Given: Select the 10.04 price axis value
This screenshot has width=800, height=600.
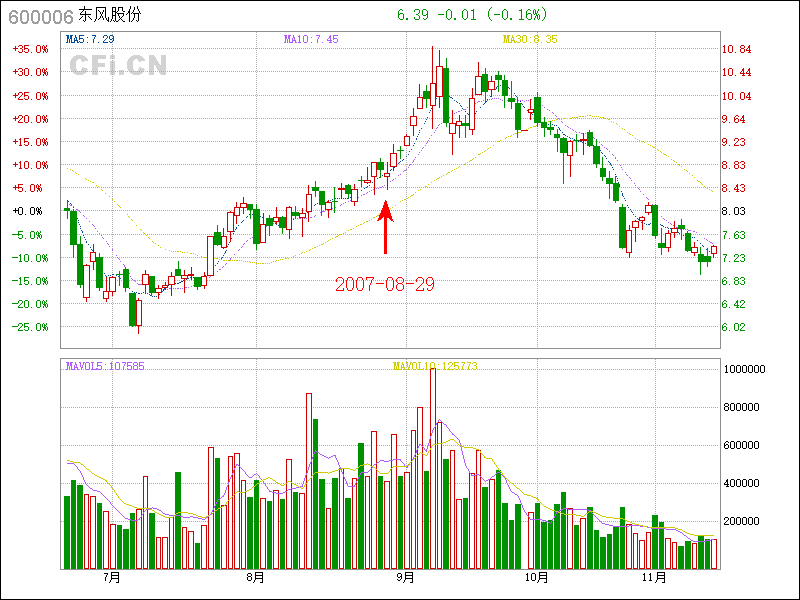Looking at the screenshot, I should click(x=736, y=96).
